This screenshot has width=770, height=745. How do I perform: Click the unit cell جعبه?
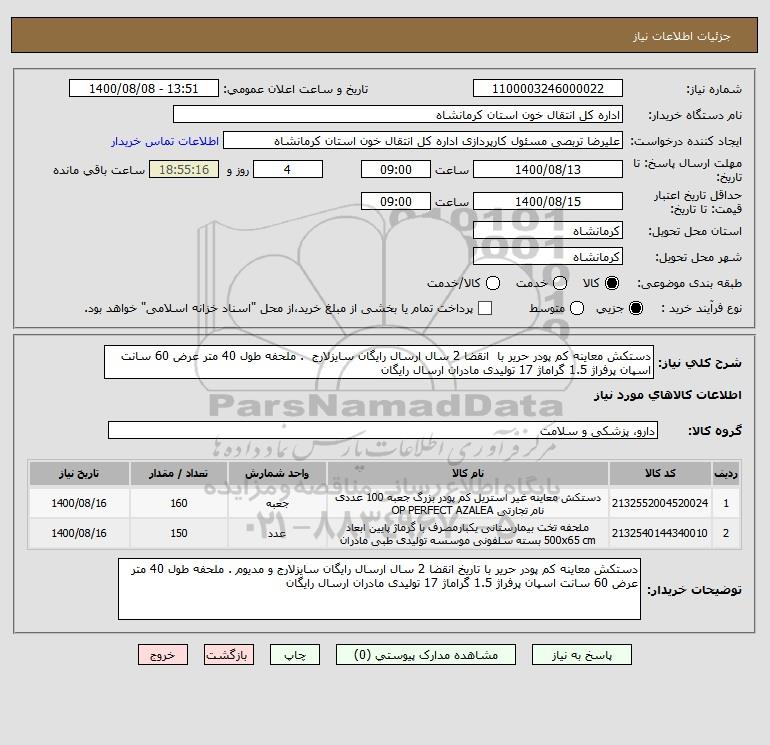[x=277, y=503]
